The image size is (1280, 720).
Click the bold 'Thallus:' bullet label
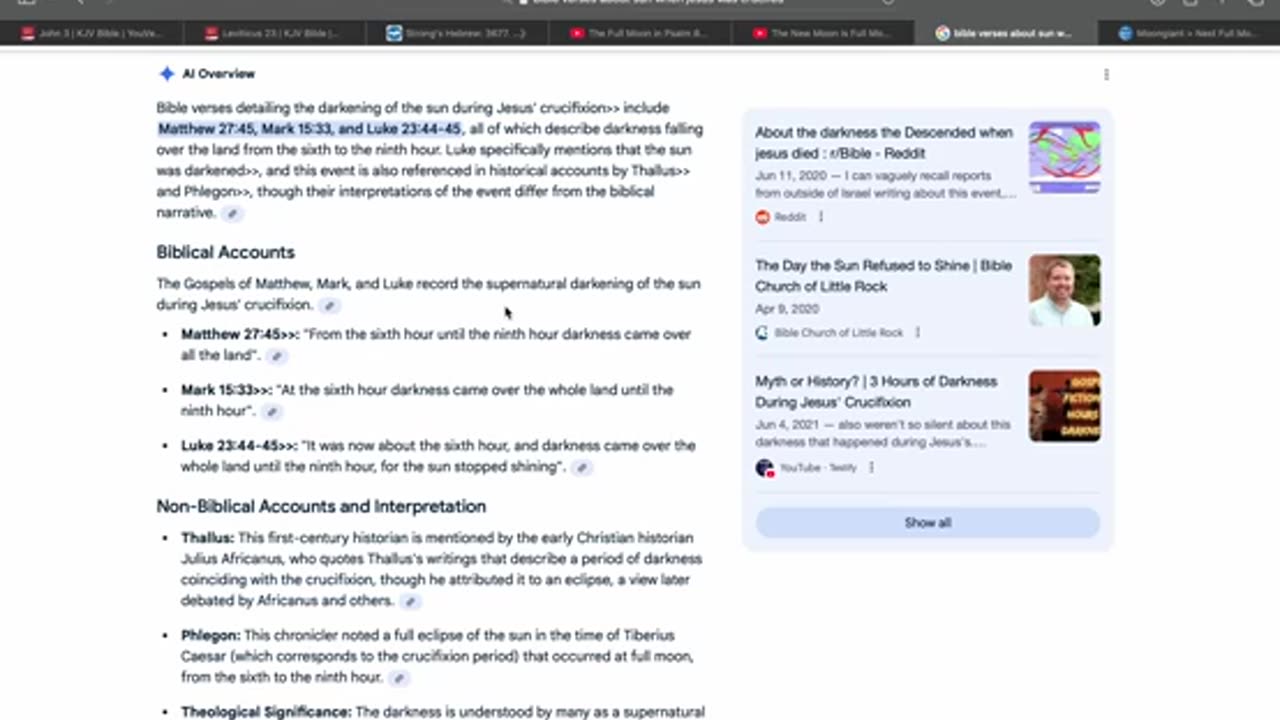[207, 538]
